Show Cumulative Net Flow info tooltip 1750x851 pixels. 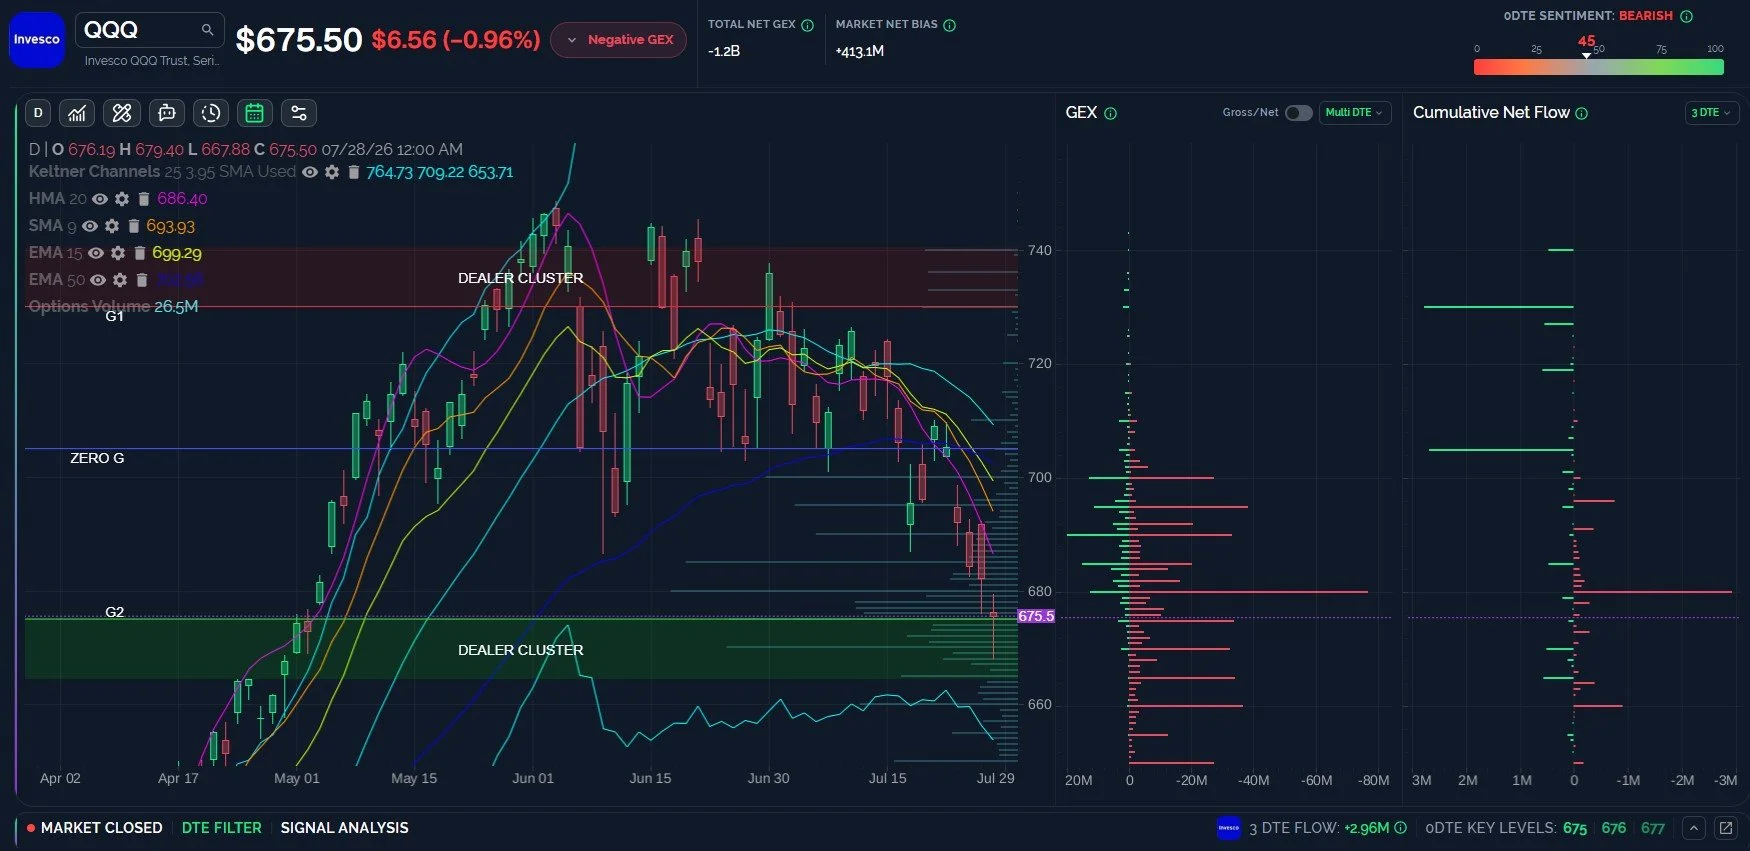(1581, 113)
